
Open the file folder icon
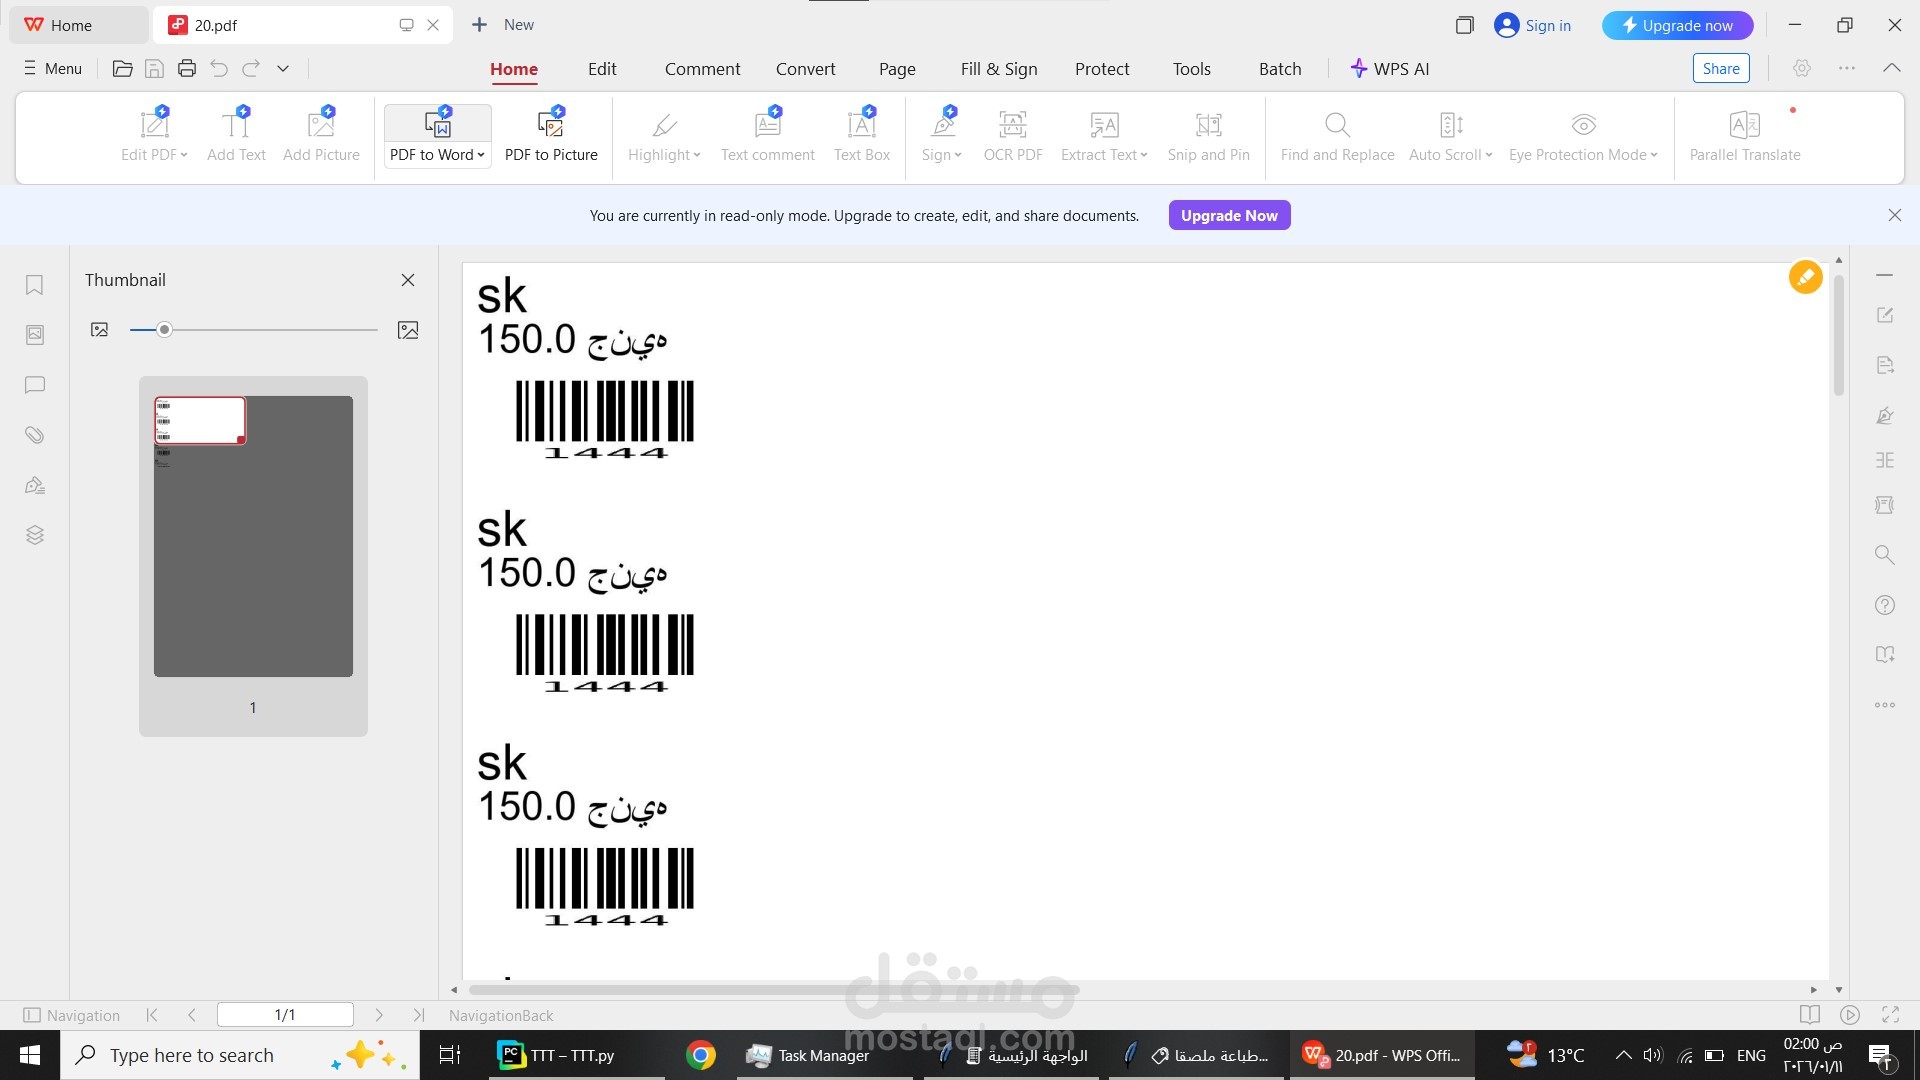coord(123,69)
